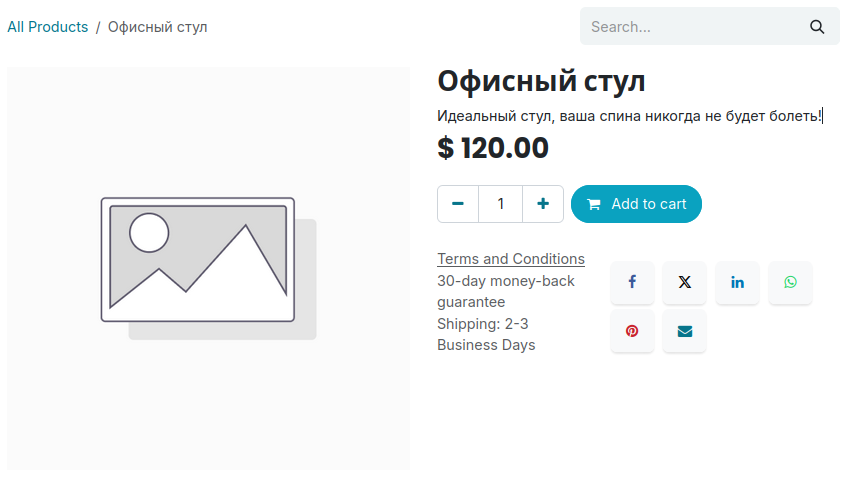Click the $ 120.00 price

tap(493, 148)
